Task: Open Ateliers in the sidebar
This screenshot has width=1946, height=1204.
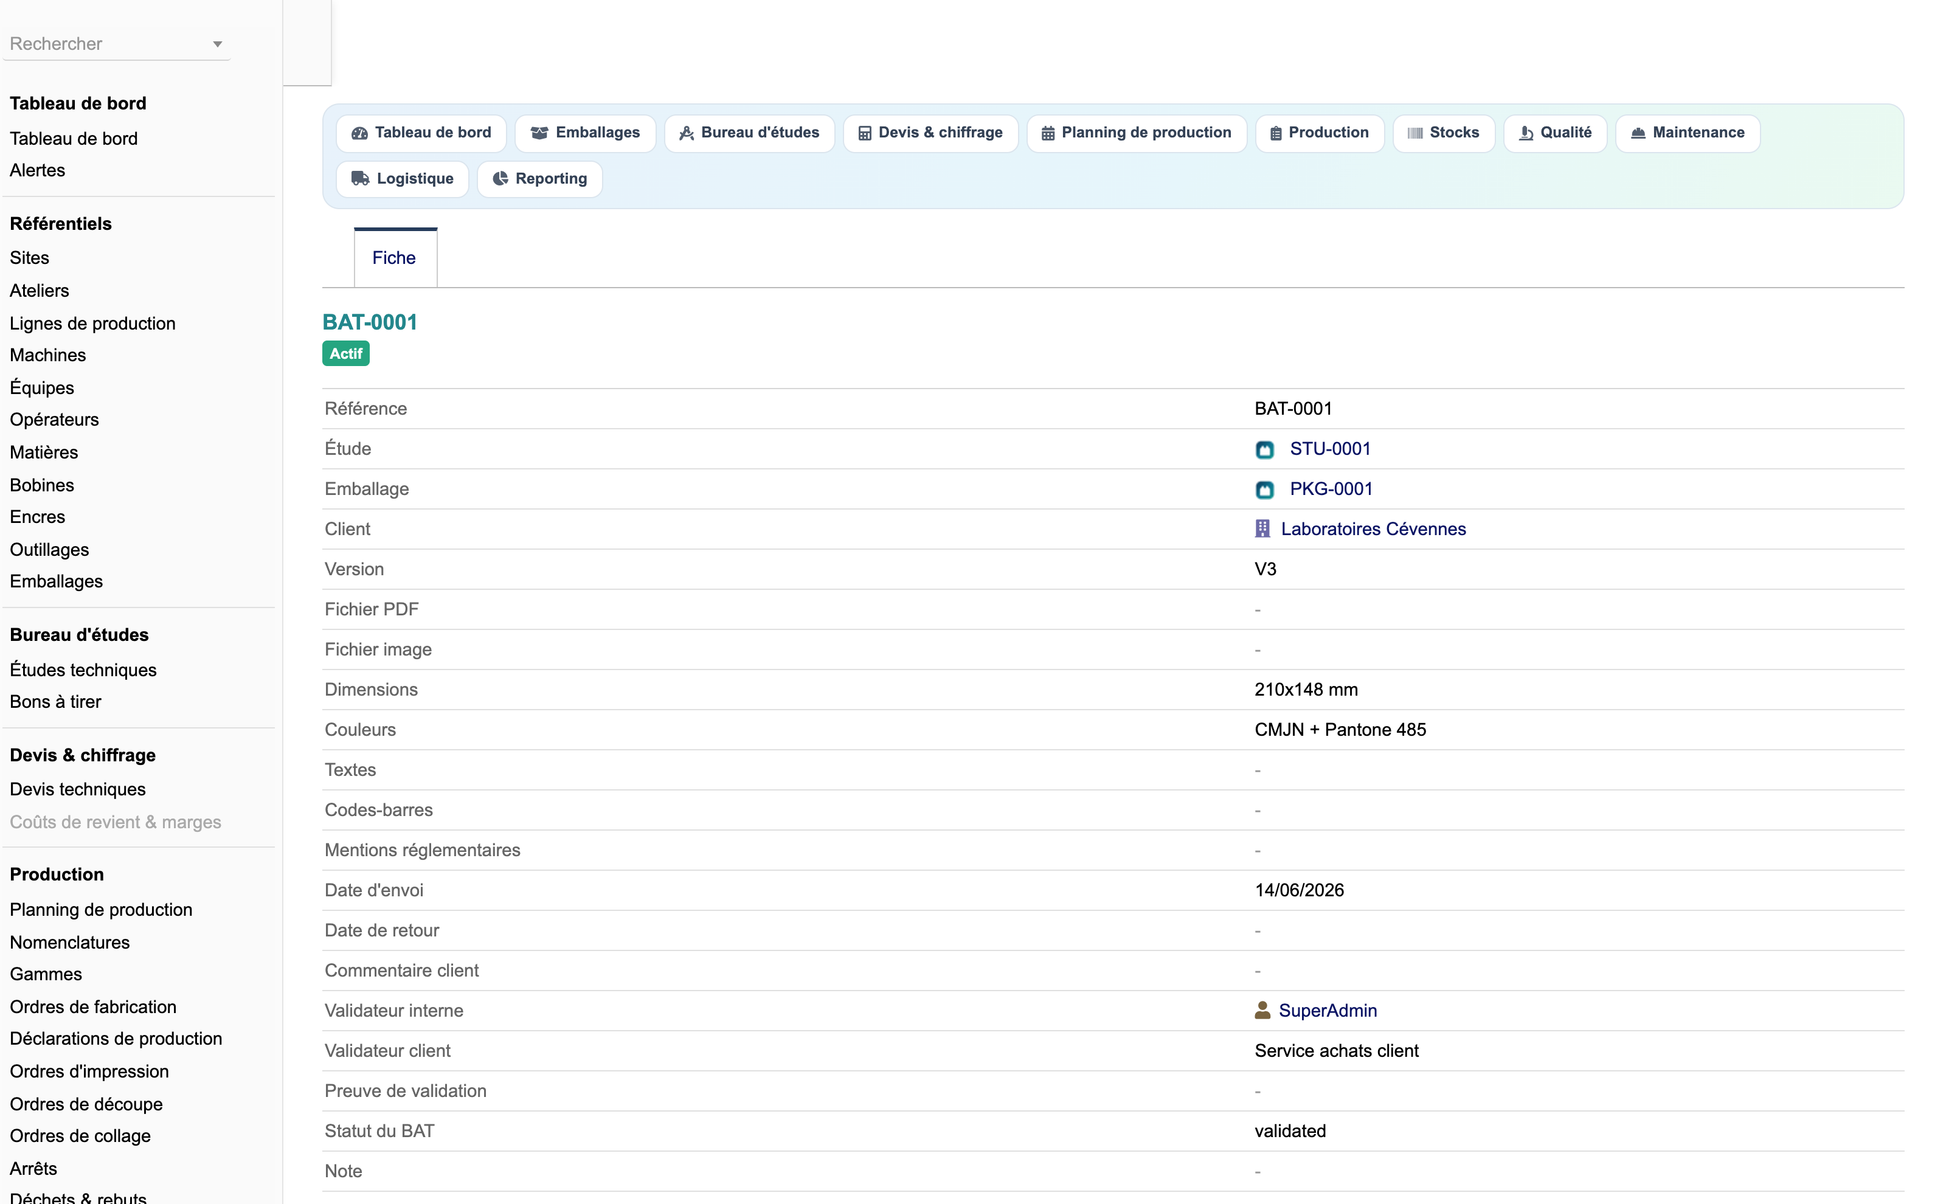Action: click(39, 291)
